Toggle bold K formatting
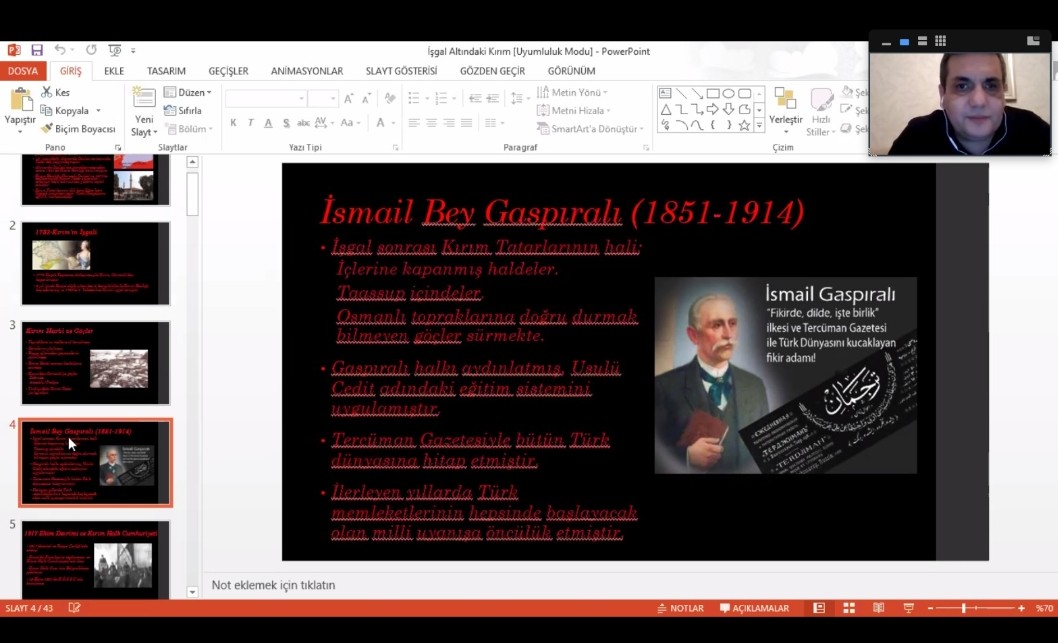The image size is (1058, 643). coord(233,123)
